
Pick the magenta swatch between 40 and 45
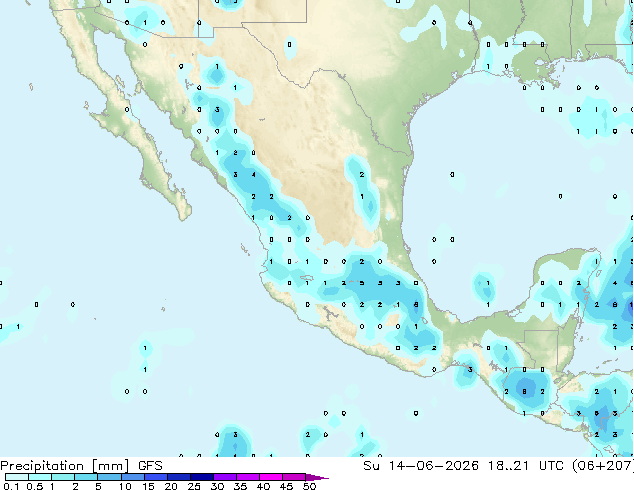[x=271, y=477]
